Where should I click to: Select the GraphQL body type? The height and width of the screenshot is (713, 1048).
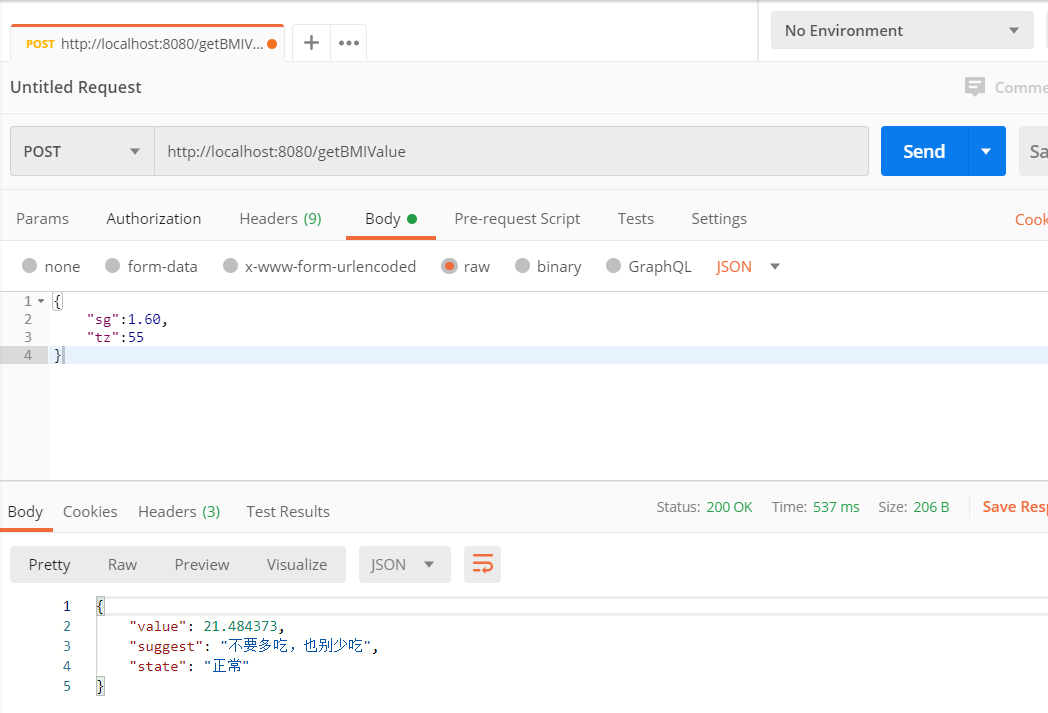tap(614, 266)
